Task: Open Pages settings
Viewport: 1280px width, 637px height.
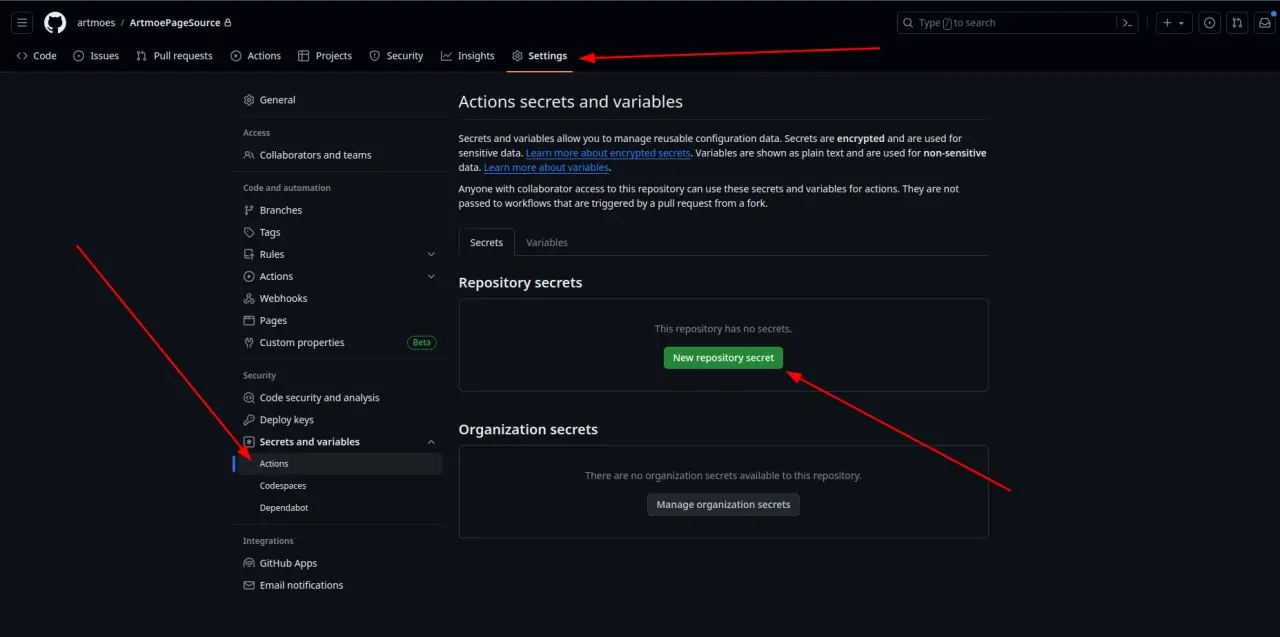Action: coord(273,320)
